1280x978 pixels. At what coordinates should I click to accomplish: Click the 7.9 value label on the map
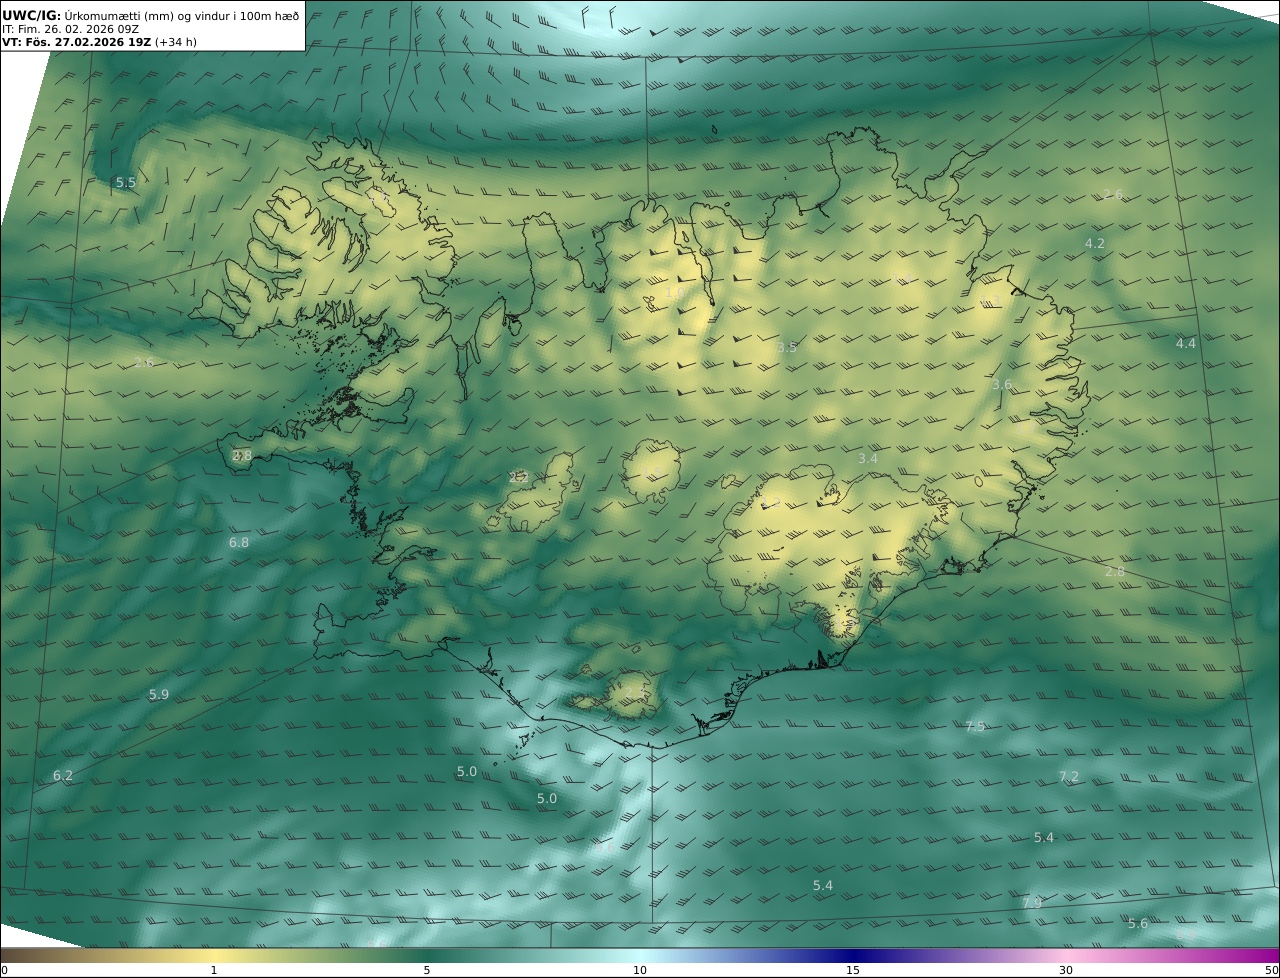1032,903
